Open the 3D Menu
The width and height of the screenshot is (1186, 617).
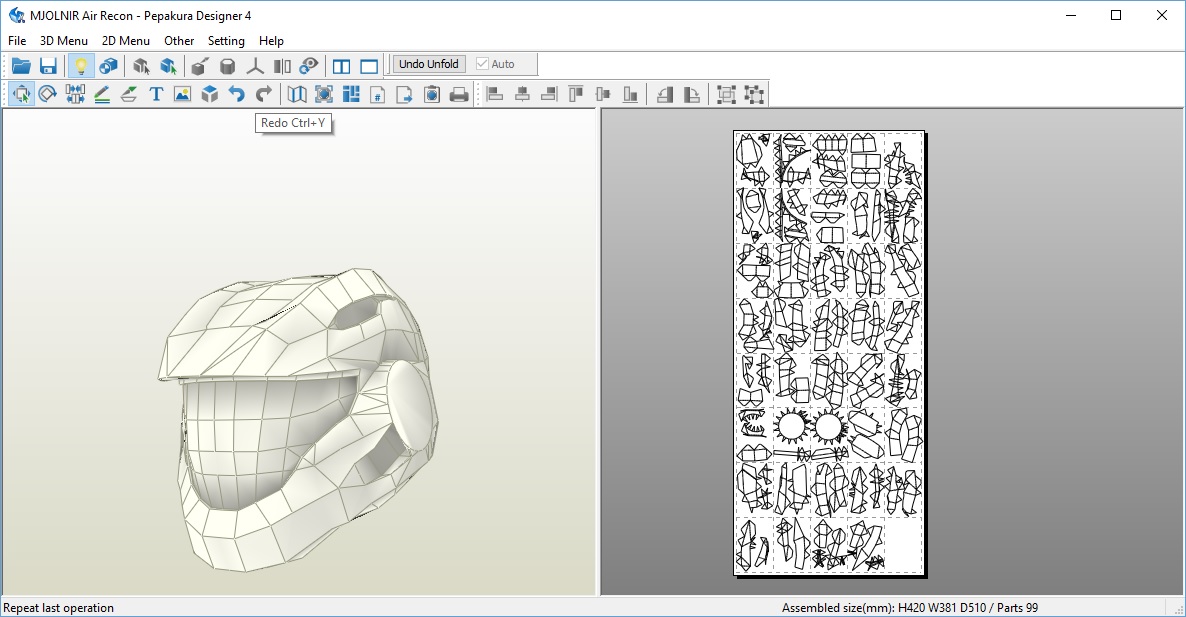(x=64, y=41)
